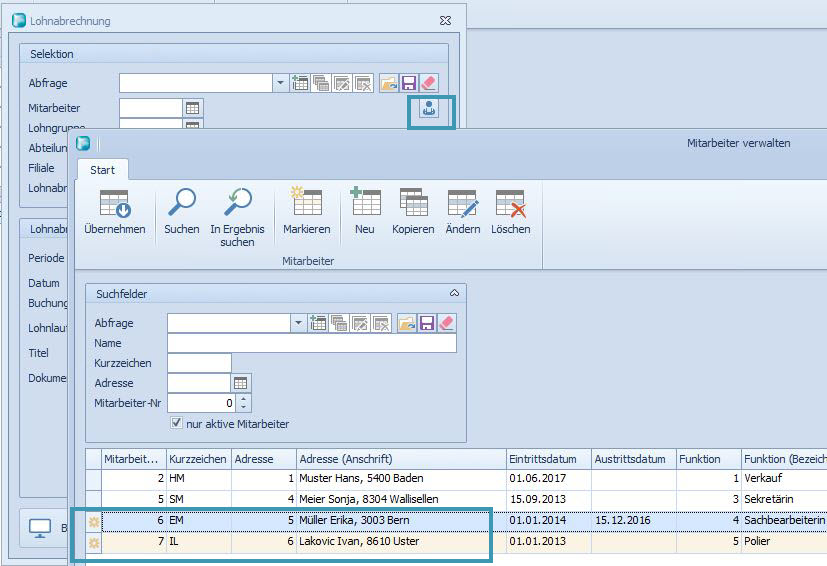This screenshot has height=566, width=827.
Task: Open the Abfrage dropdown in Suchfelder
Action: 298,323
